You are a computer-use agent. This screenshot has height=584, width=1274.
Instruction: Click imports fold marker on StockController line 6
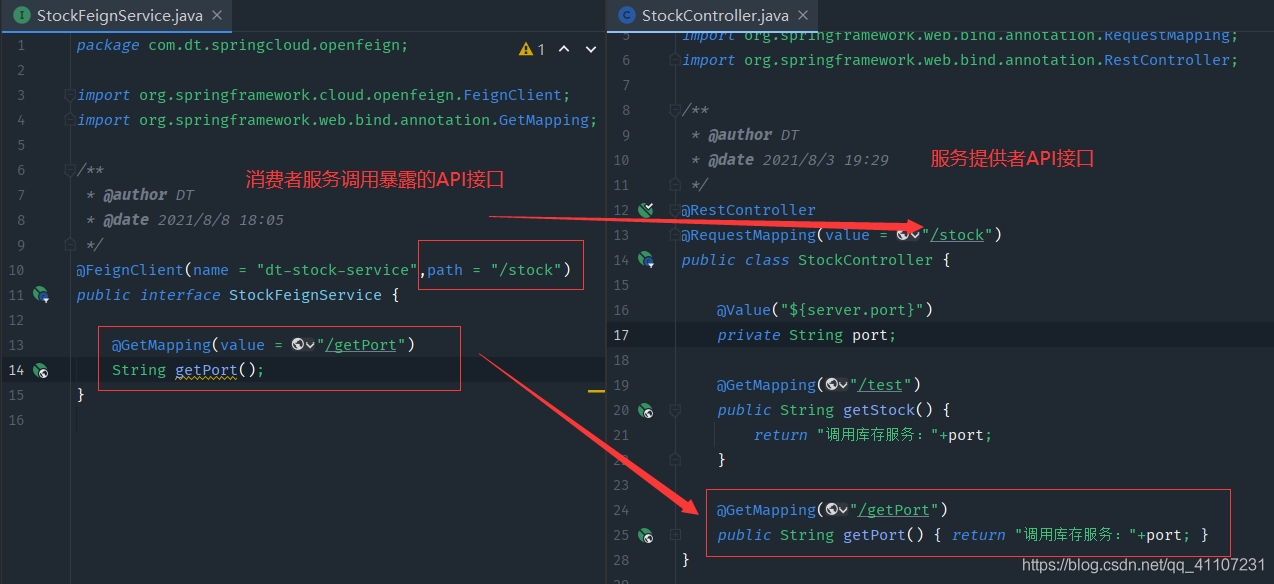point(675,60)
